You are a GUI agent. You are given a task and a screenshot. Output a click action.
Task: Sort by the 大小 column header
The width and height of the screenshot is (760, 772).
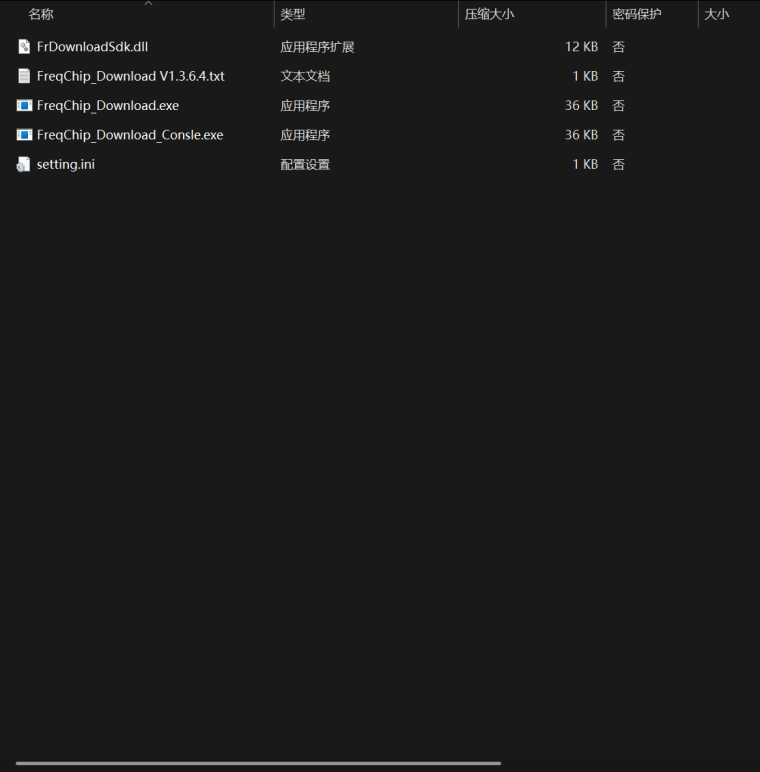click(717, 14)
